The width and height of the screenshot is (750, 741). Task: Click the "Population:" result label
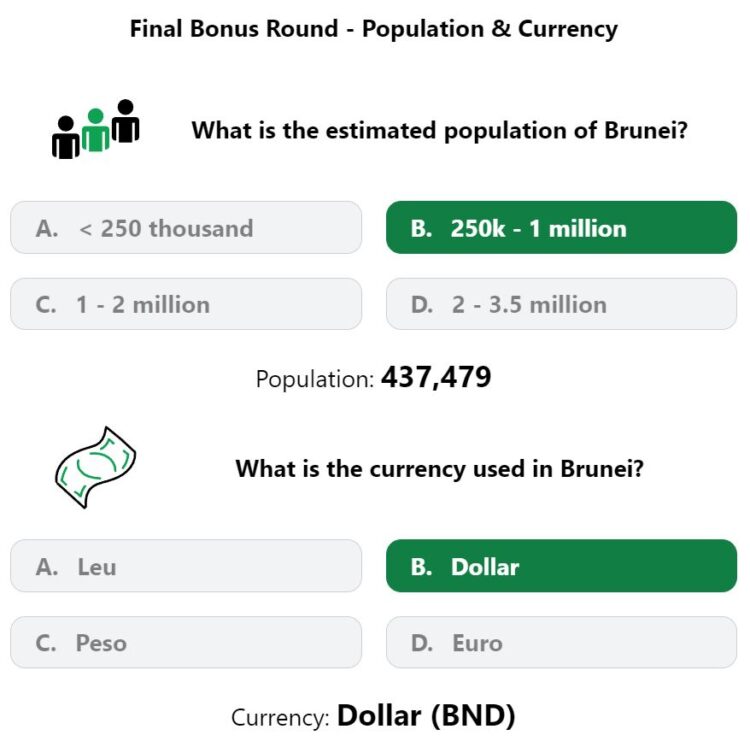point(315,380)
